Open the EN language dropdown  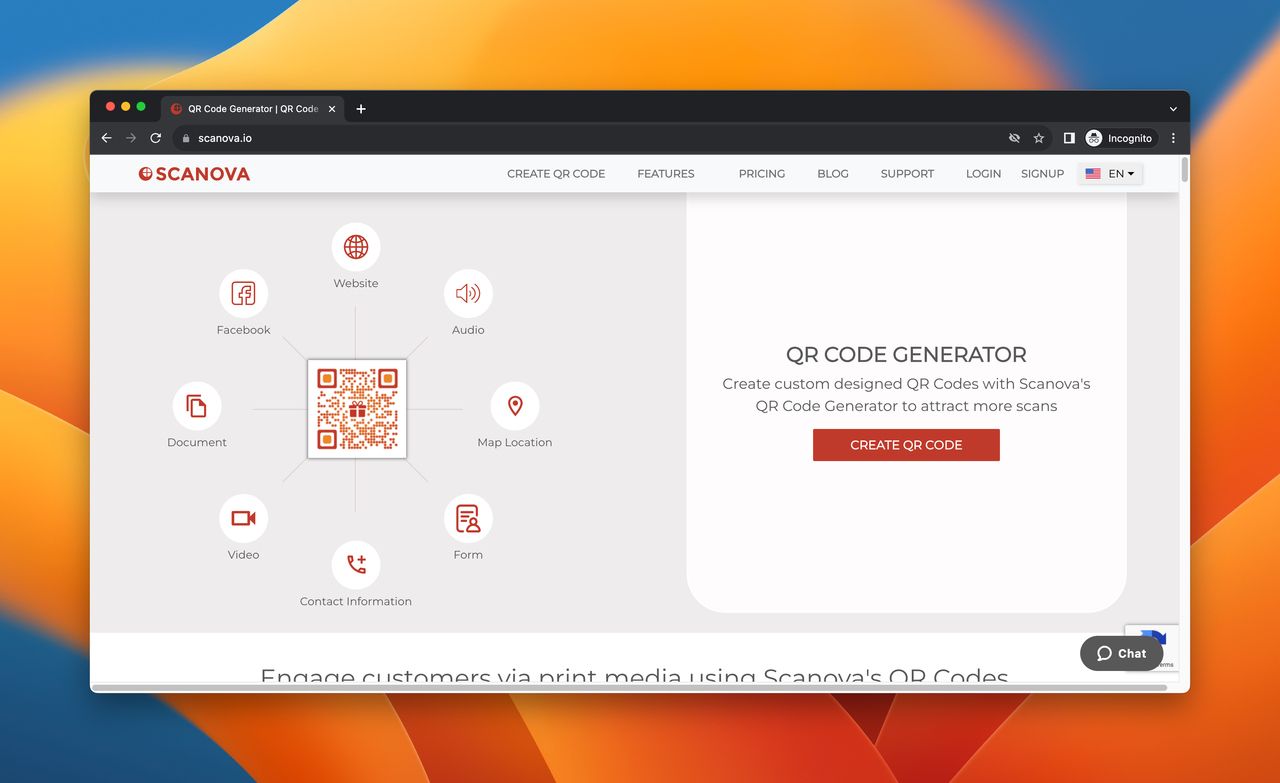[1110, 174]
